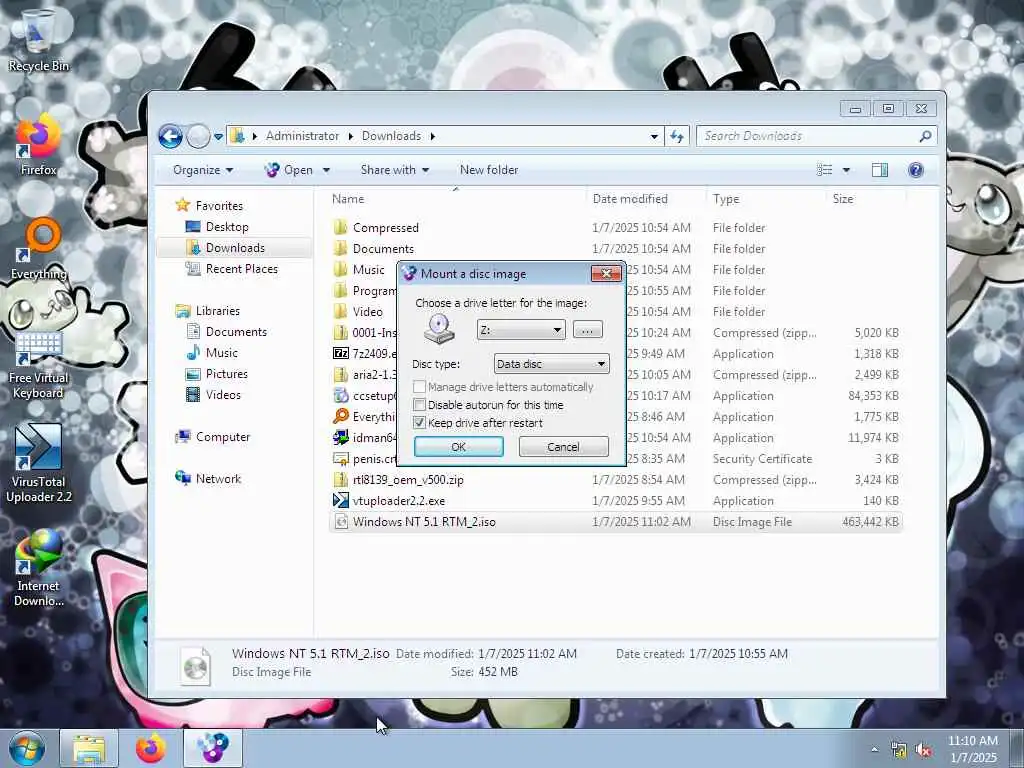The width and height of the screenshot is (1024, 768).
Task: Select the rtl8139_oem_v500.zip file icon
Action: click(340, 479)
